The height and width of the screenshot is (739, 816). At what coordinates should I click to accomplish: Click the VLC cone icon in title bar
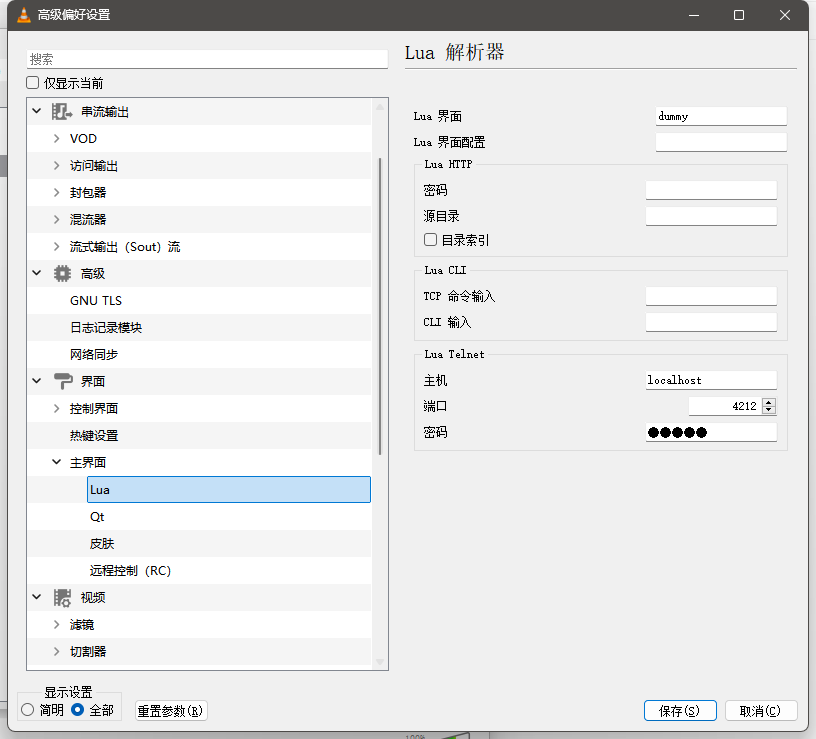[23, 15]
